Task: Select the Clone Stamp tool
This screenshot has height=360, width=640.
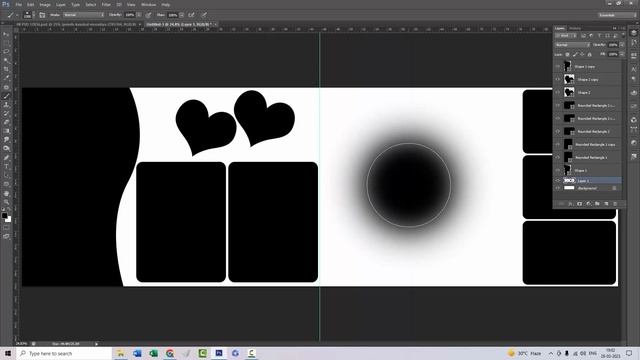Action: coord(6,105)
